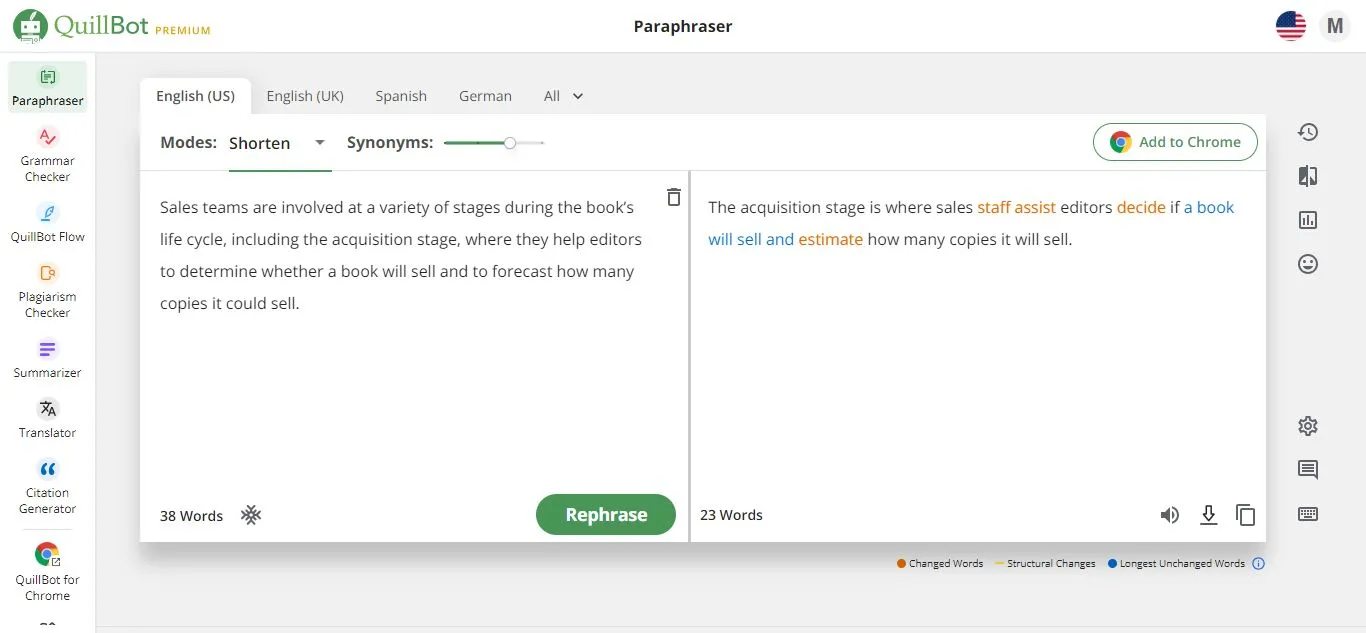The image size is (1366, 633).
Task: Open keyboard shortcuts panel icon
Action: pyautogui.click(x=1307, y=513)
